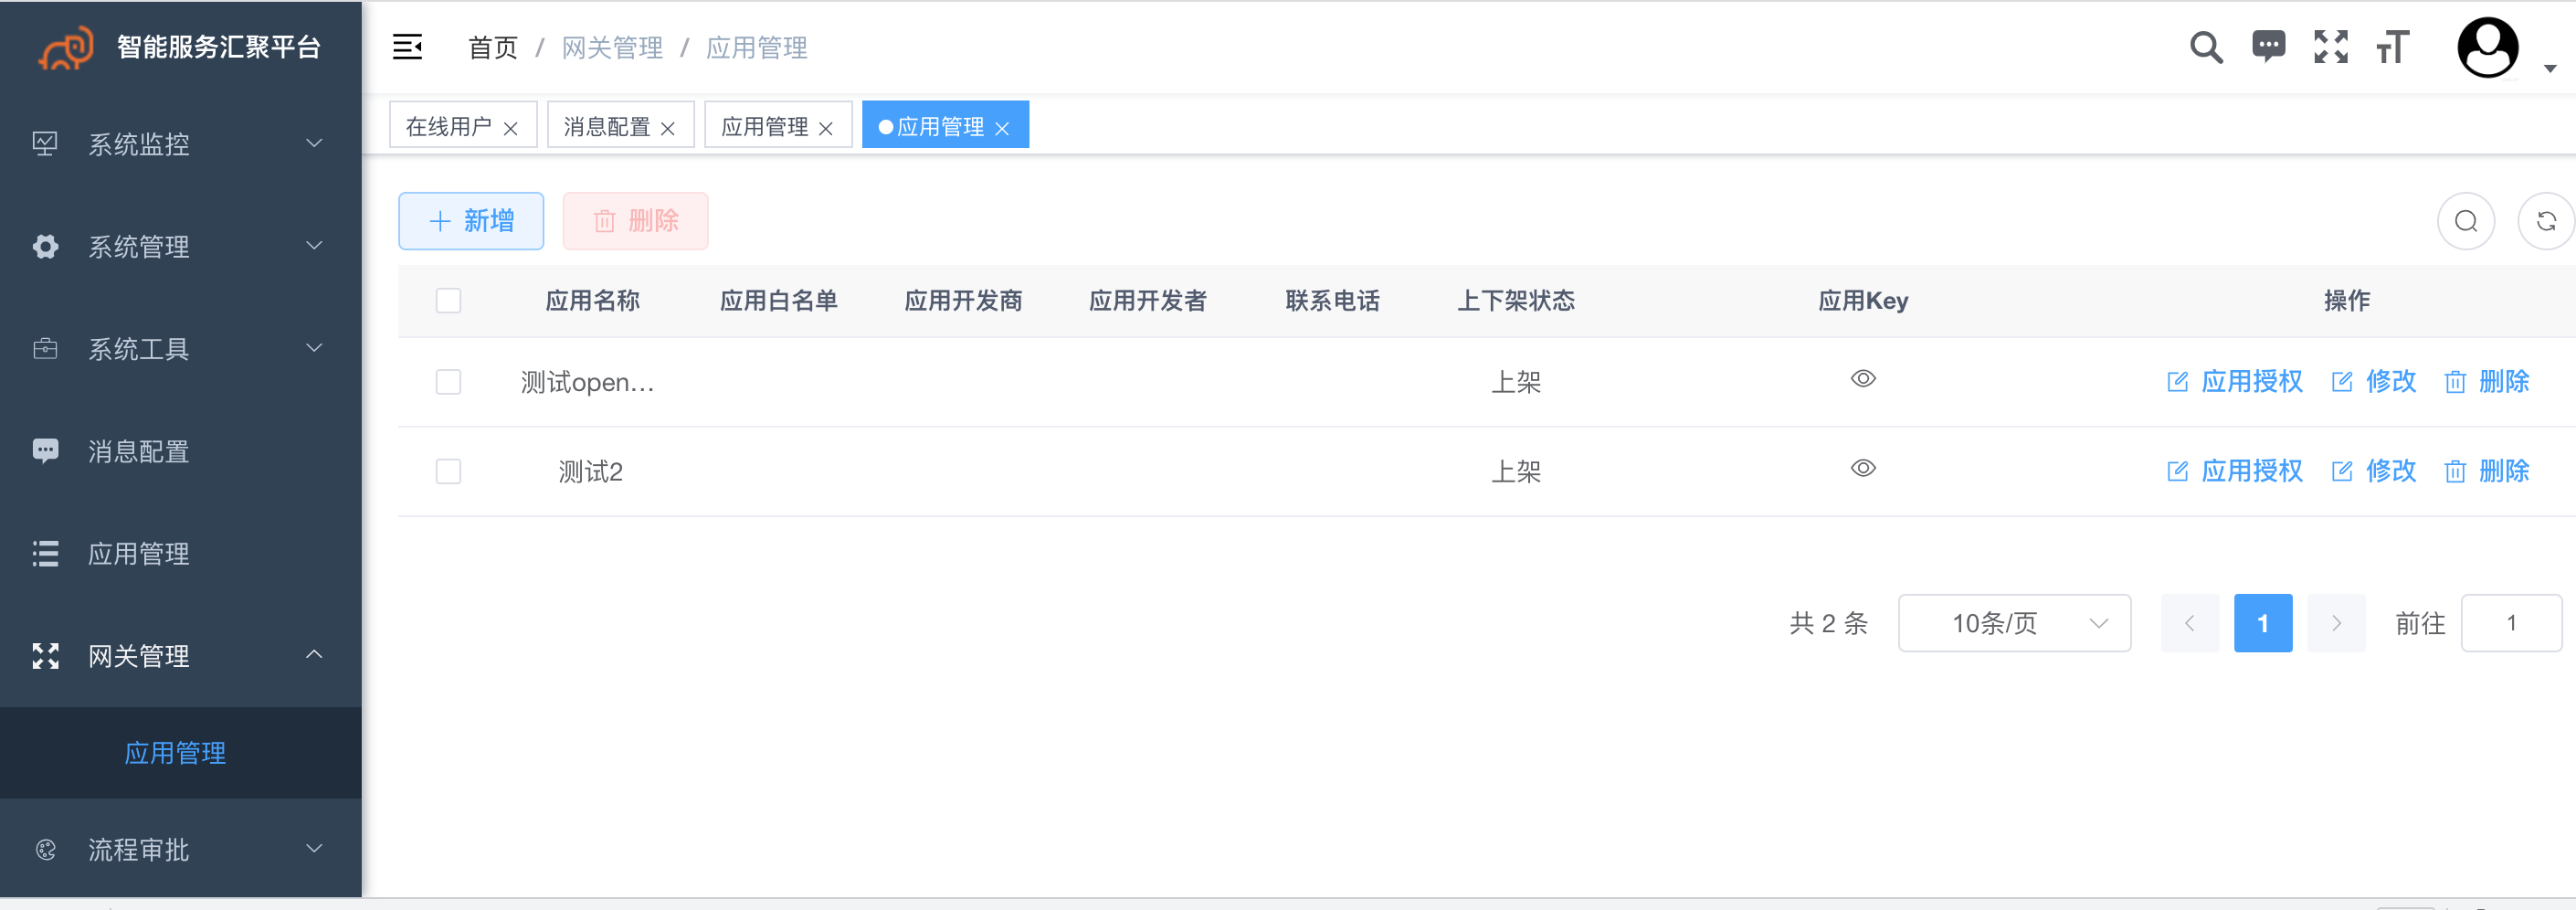Click the 系统工具 toolbox icon in sidebar
This screenshot has width=2576, height=910.
click(45, 348)
